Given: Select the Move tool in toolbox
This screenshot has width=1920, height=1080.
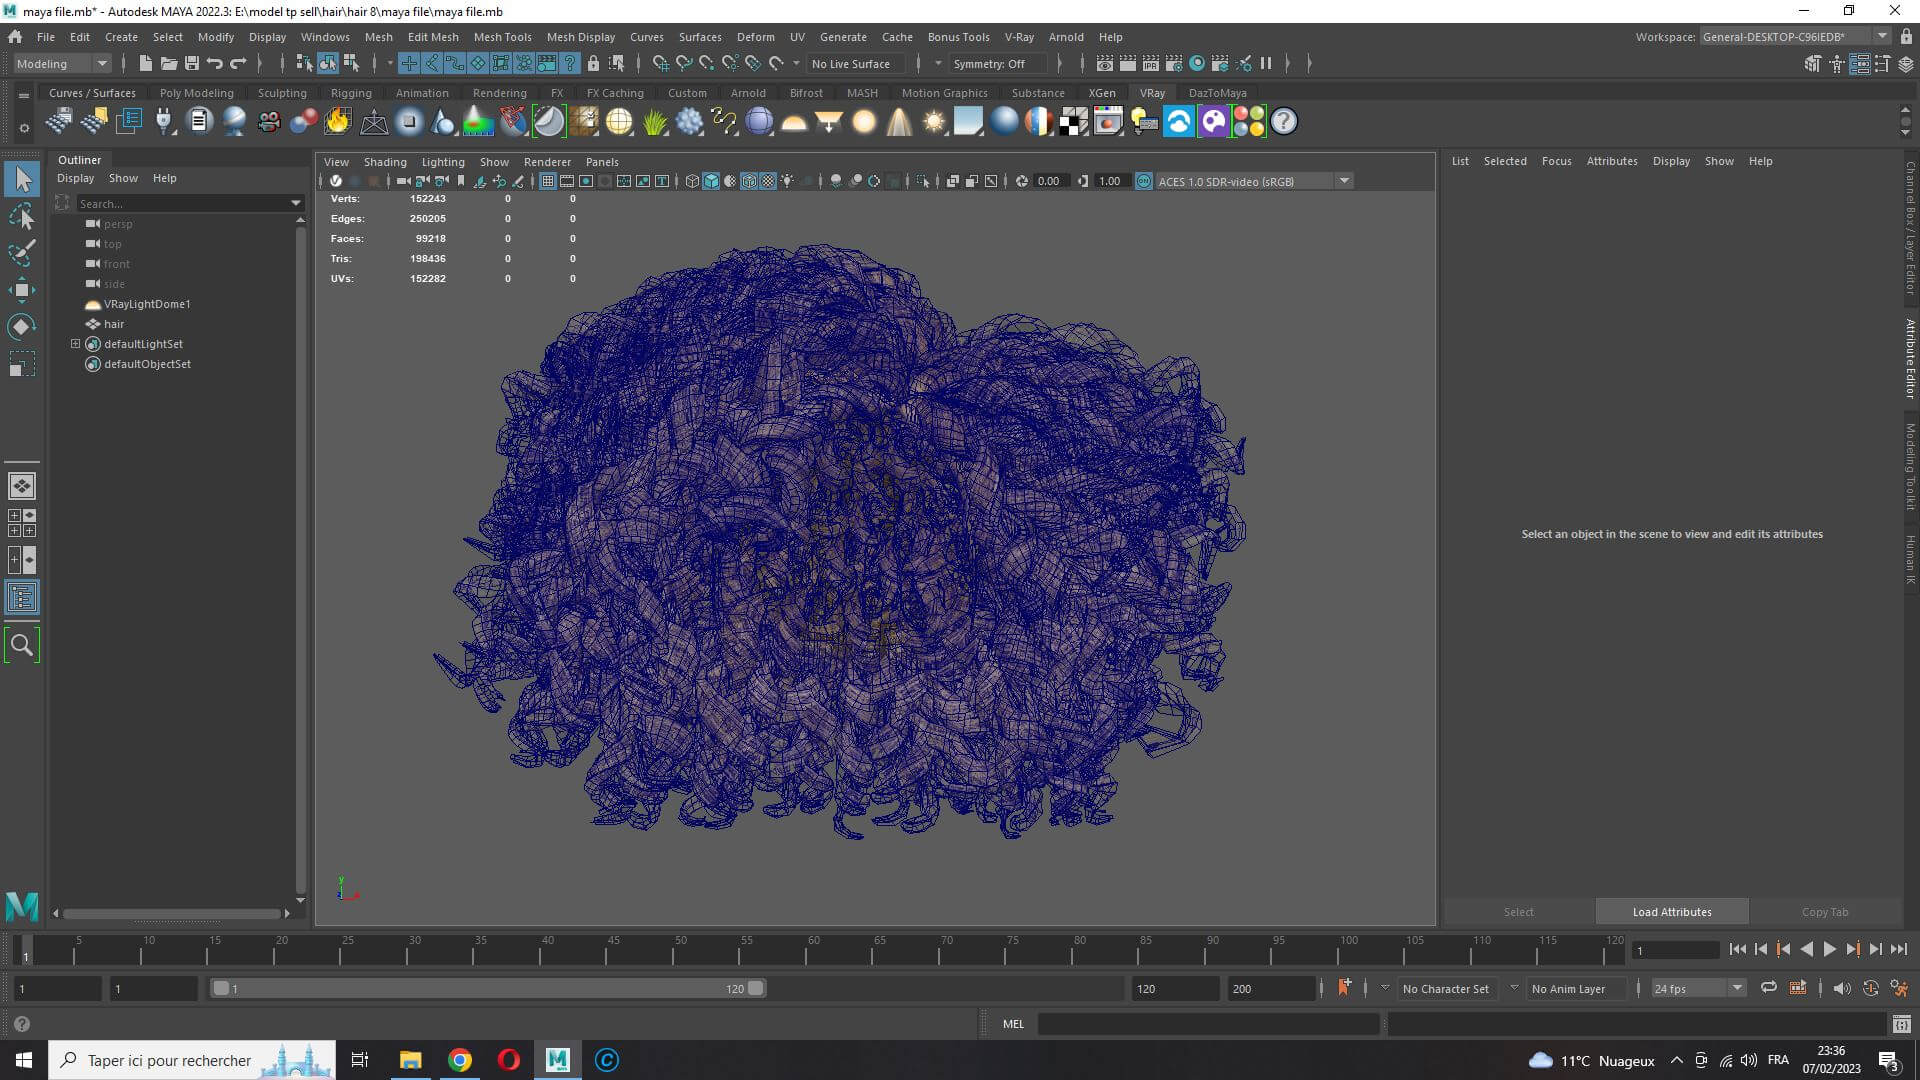Looking at the screenshot, I should point(21,290).
